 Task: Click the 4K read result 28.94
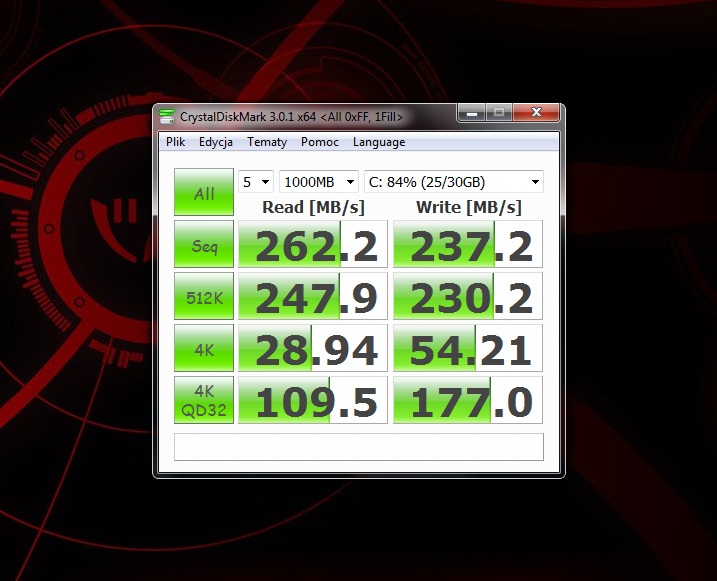click(x=313, y=348)
